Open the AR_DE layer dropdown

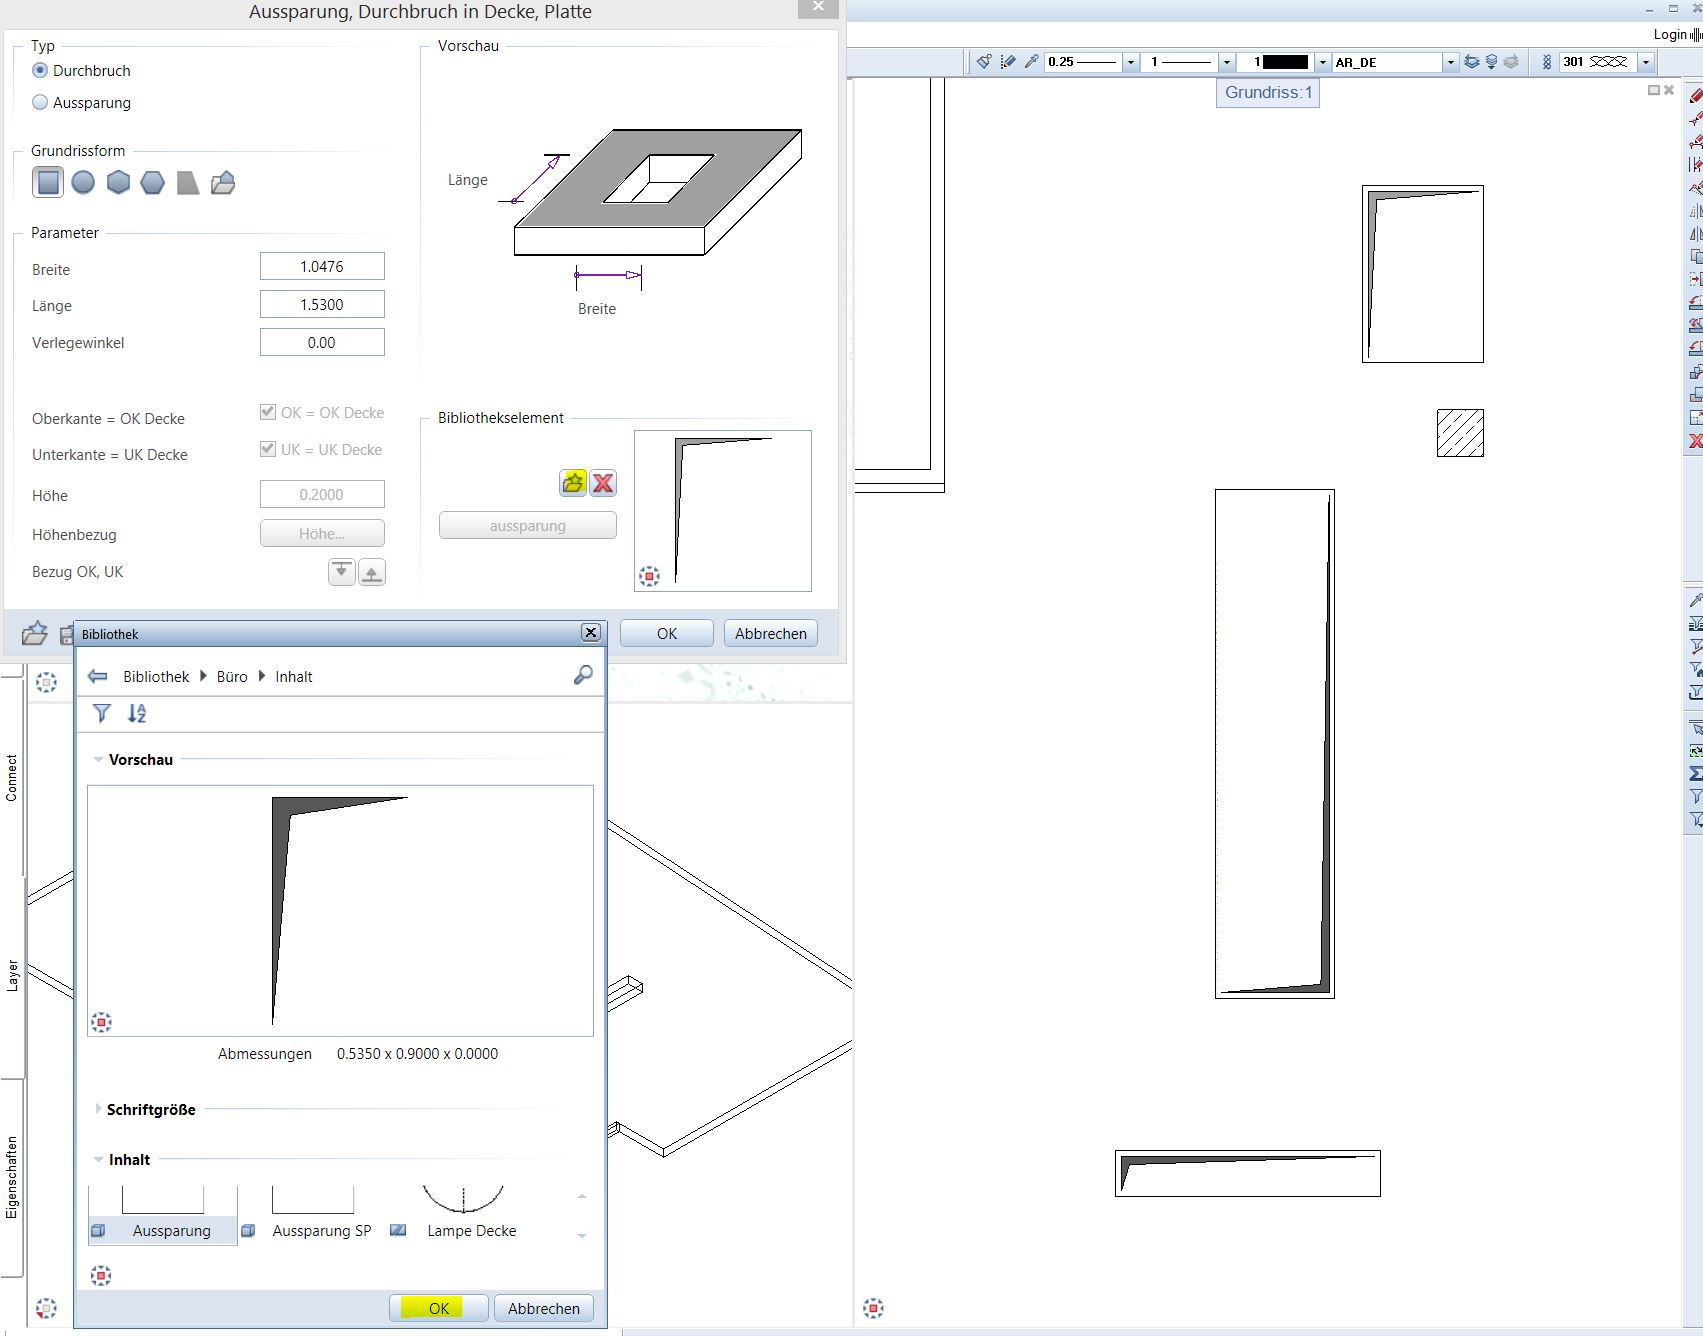tap(1450, 62)
